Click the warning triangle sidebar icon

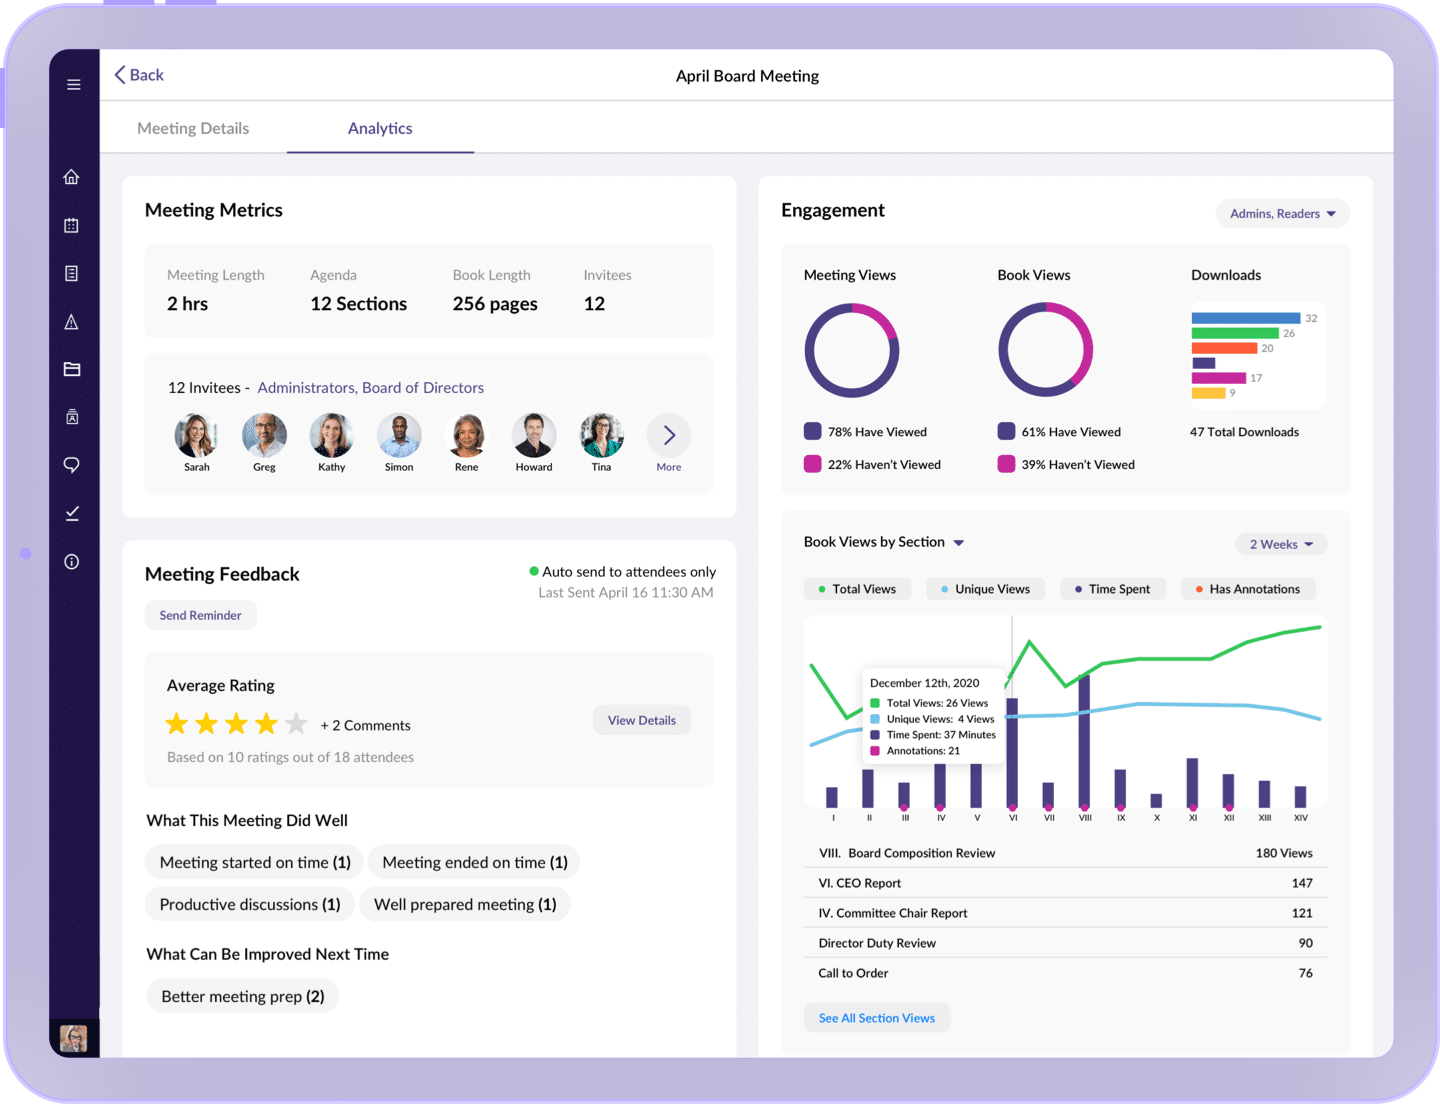[72, 322]
